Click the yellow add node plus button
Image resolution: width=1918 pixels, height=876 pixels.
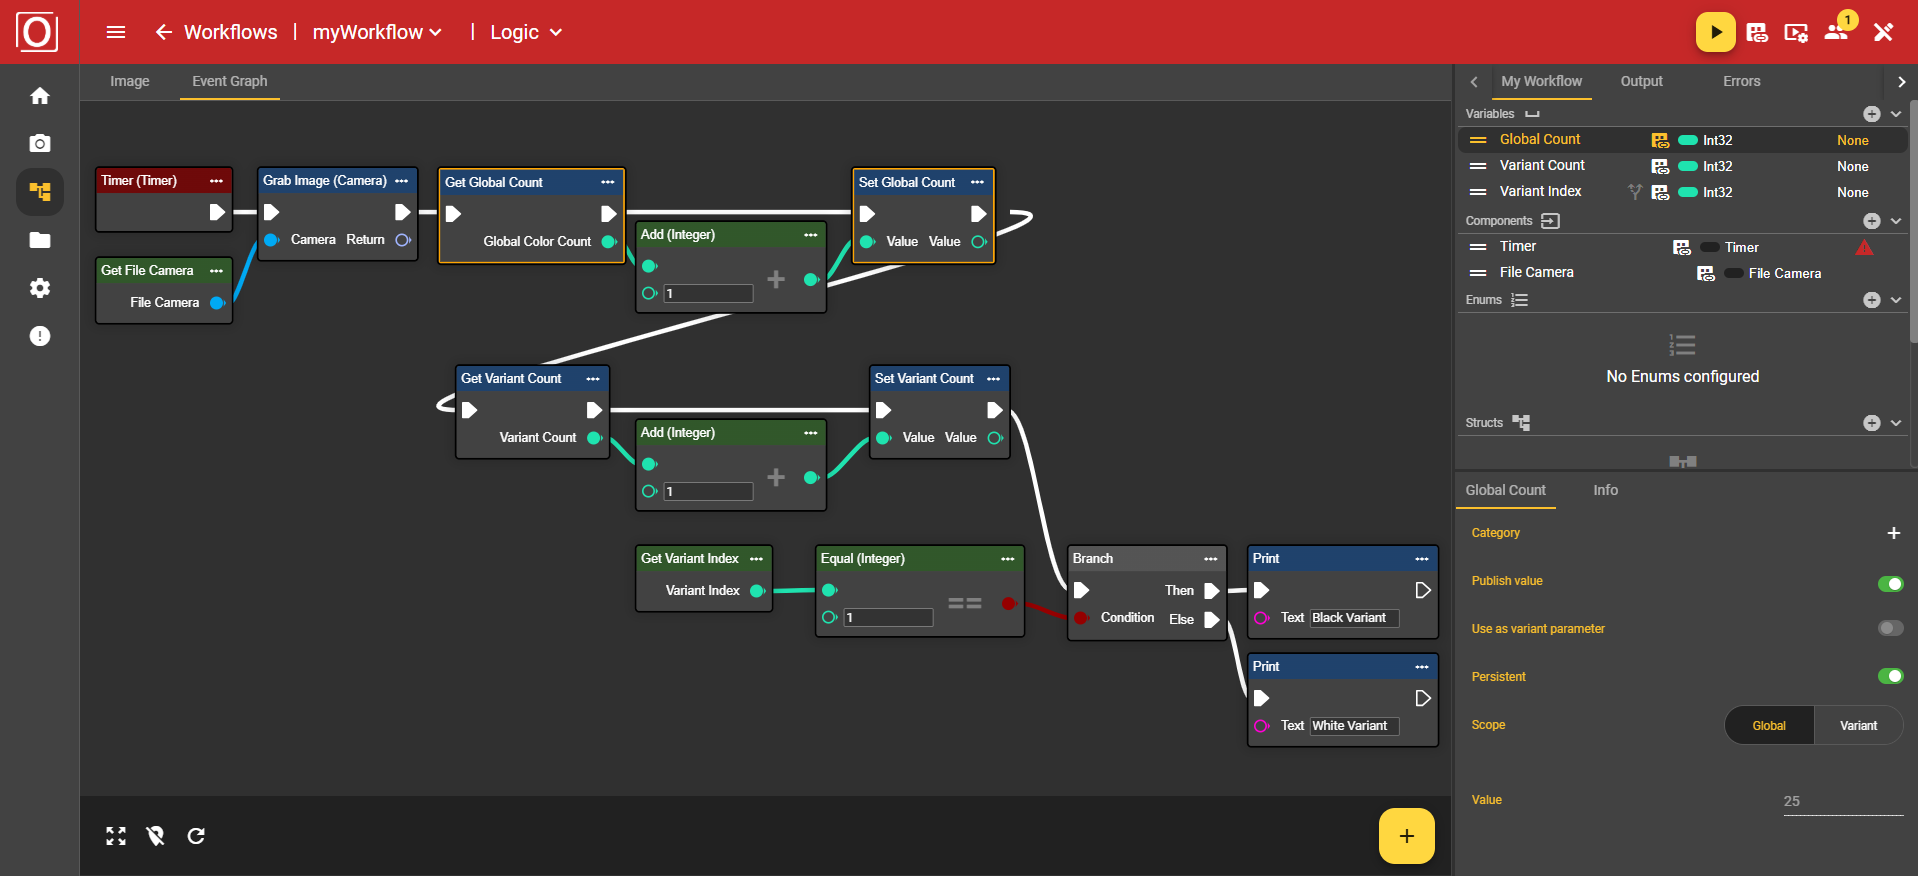click(1406, 836)
